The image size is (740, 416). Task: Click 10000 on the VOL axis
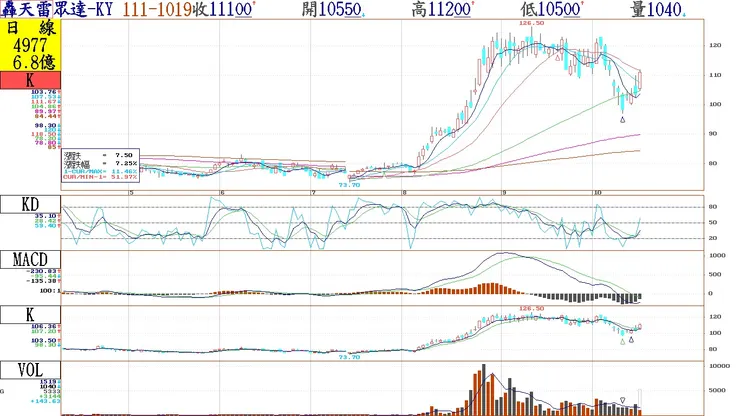720,366
